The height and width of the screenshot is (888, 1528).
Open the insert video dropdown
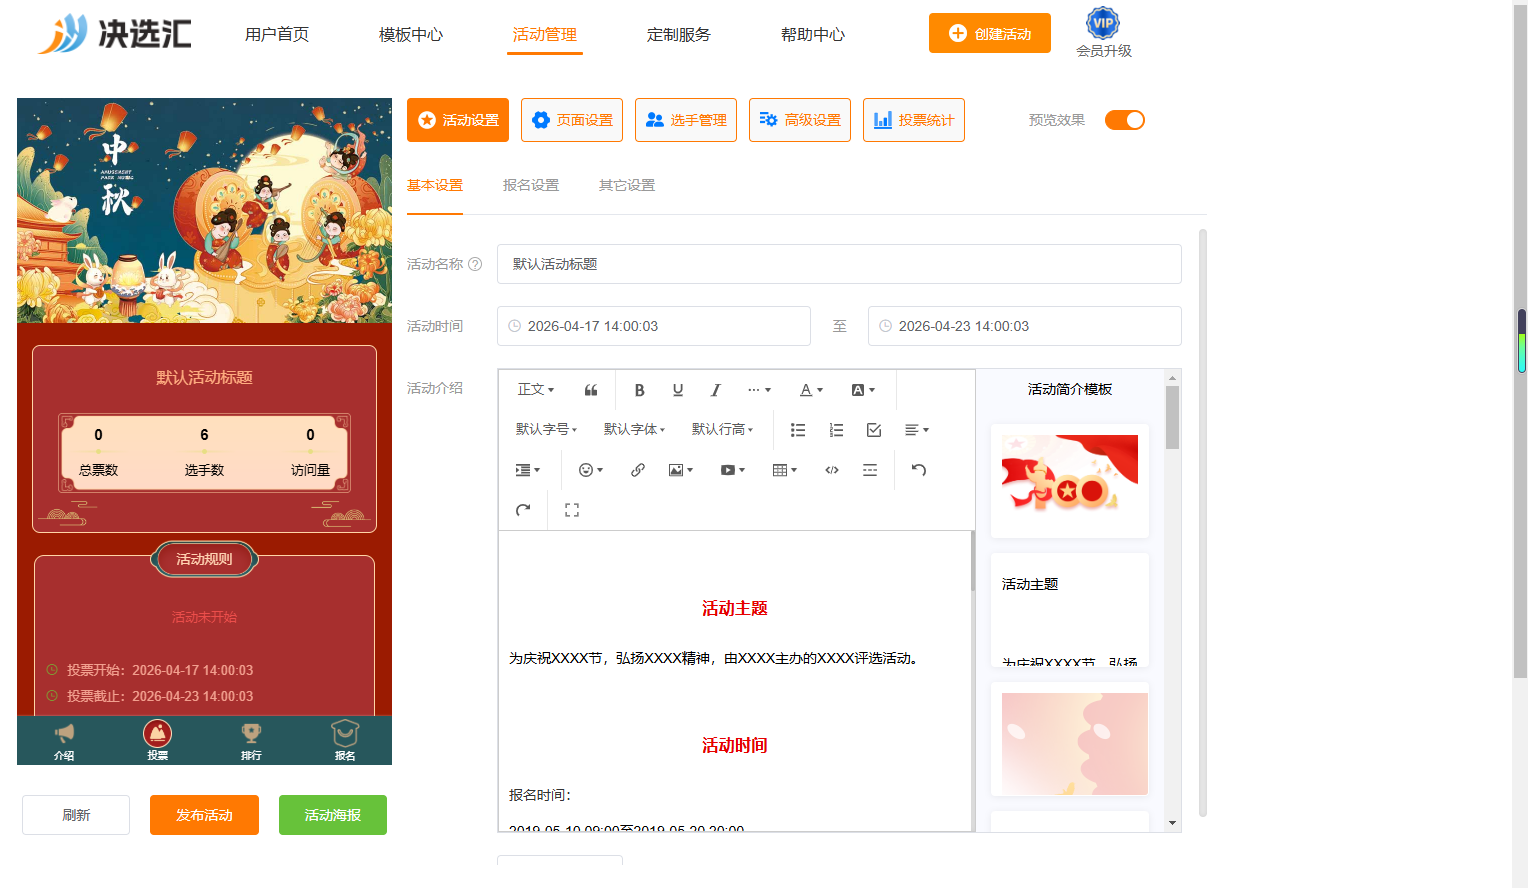(733, 470)
